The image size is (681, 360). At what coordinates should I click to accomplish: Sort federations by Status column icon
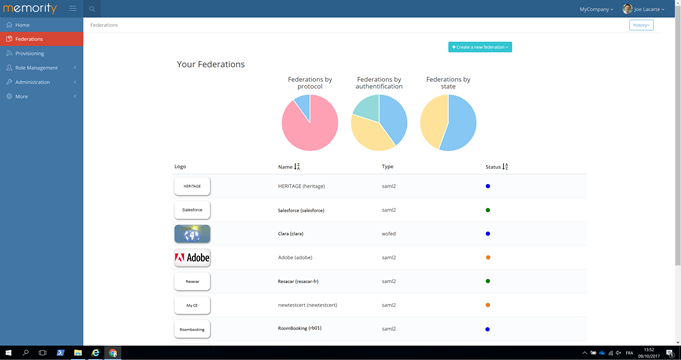tap(505, 166)
